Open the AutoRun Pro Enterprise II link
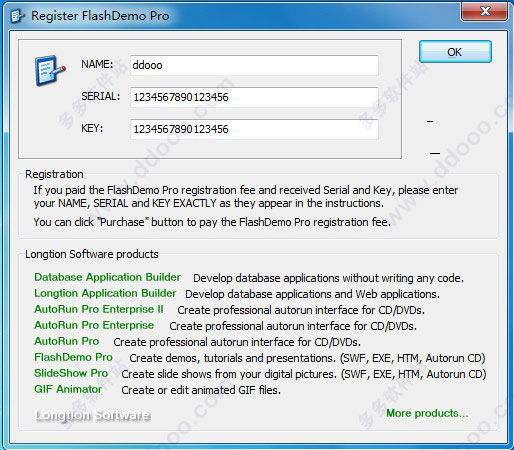Screen dimensions: 514x450 click(99, 309)
